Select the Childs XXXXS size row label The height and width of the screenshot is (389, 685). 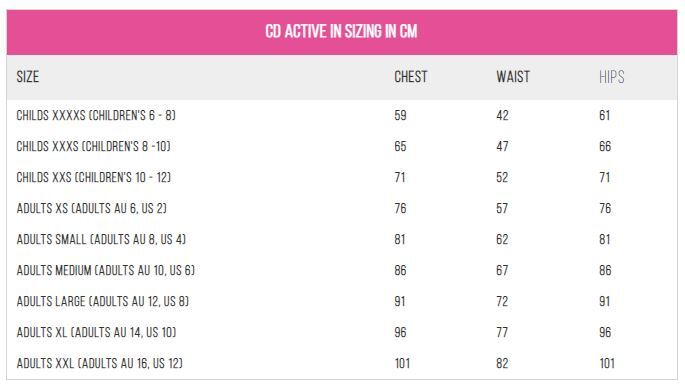tap(96, 115)
